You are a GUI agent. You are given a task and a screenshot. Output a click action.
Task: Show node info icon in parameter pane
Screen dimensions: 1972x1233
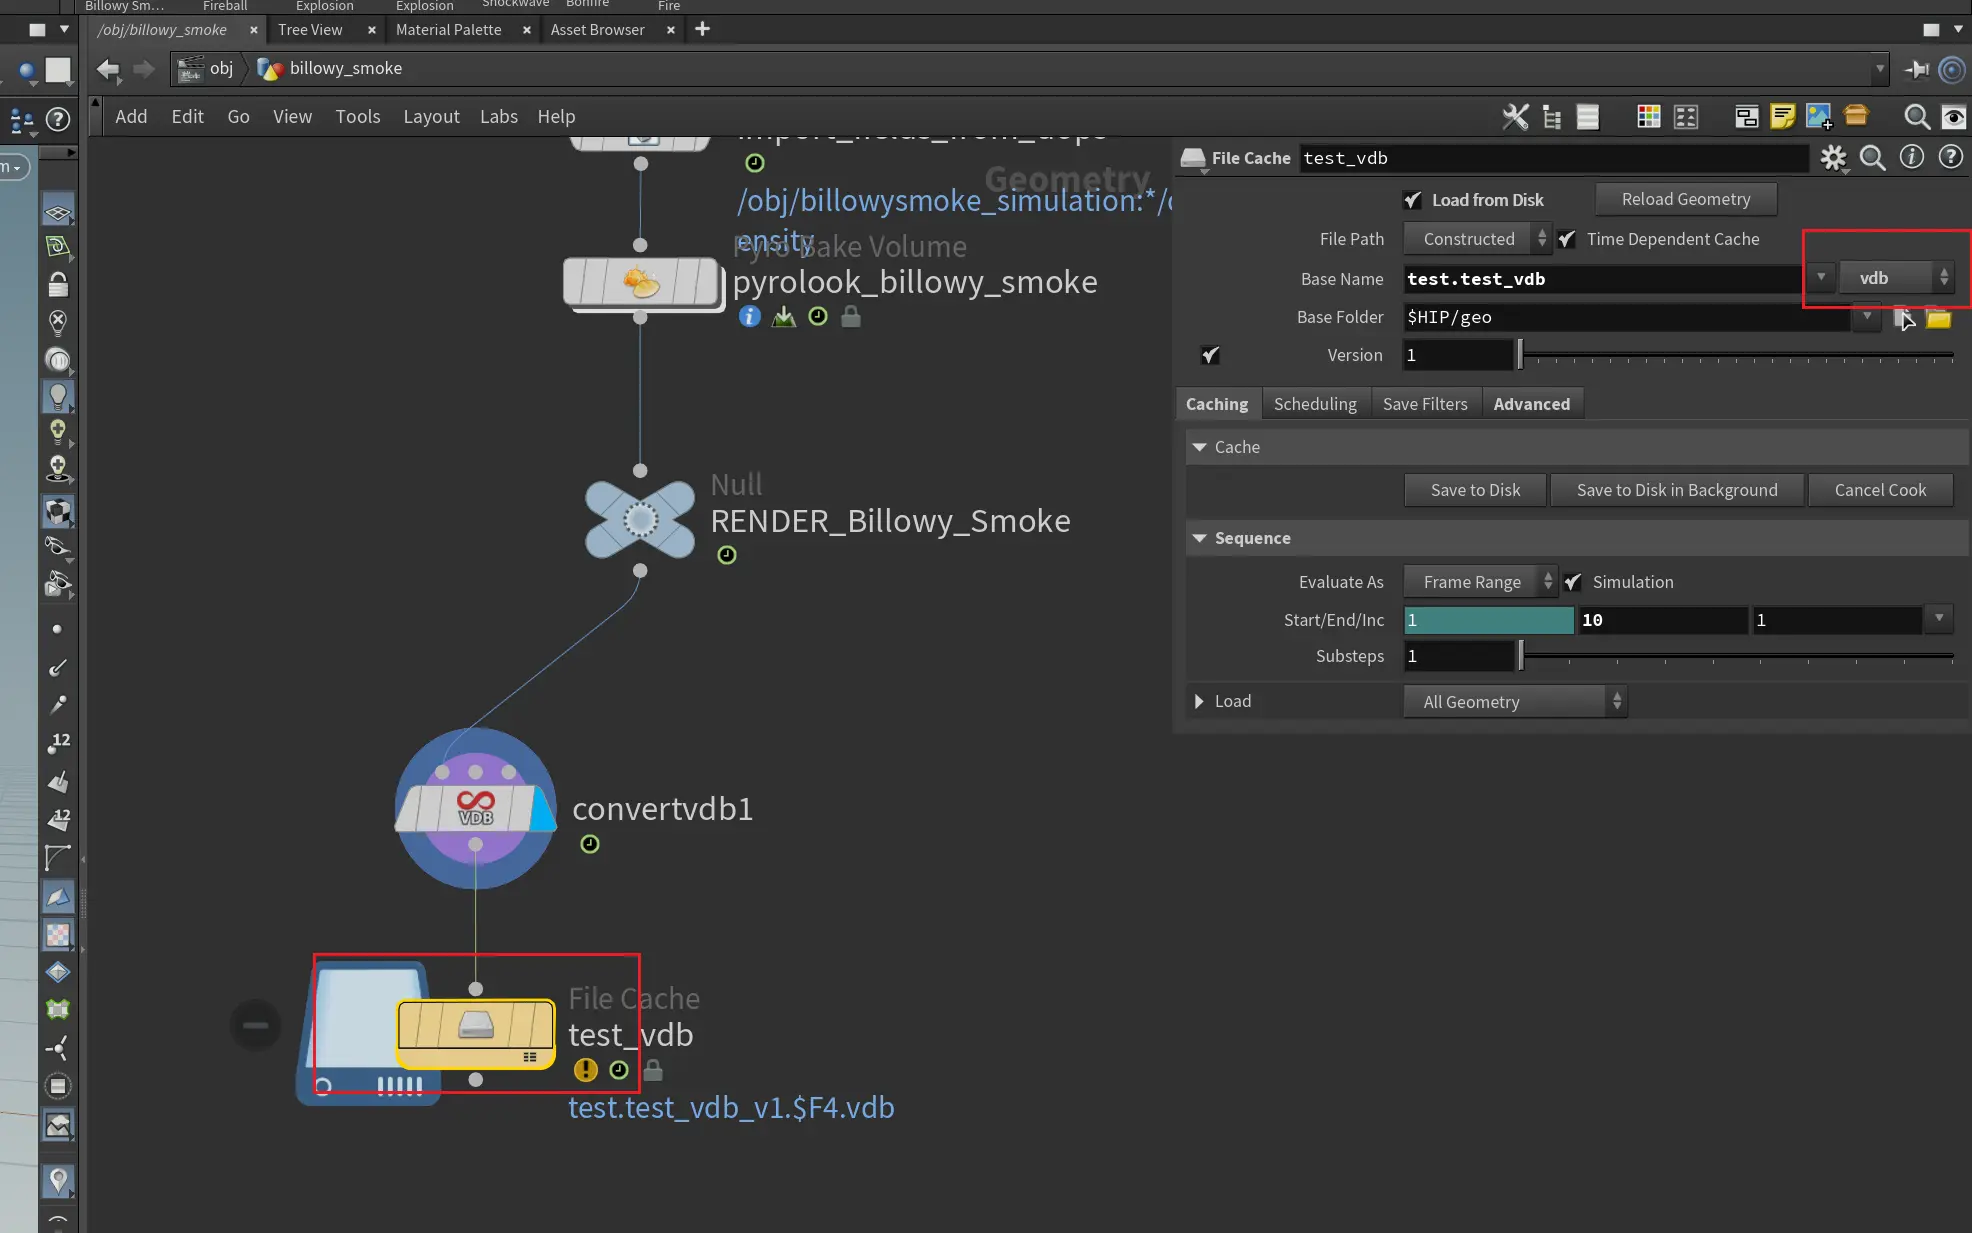click(x=1911, y=157)
